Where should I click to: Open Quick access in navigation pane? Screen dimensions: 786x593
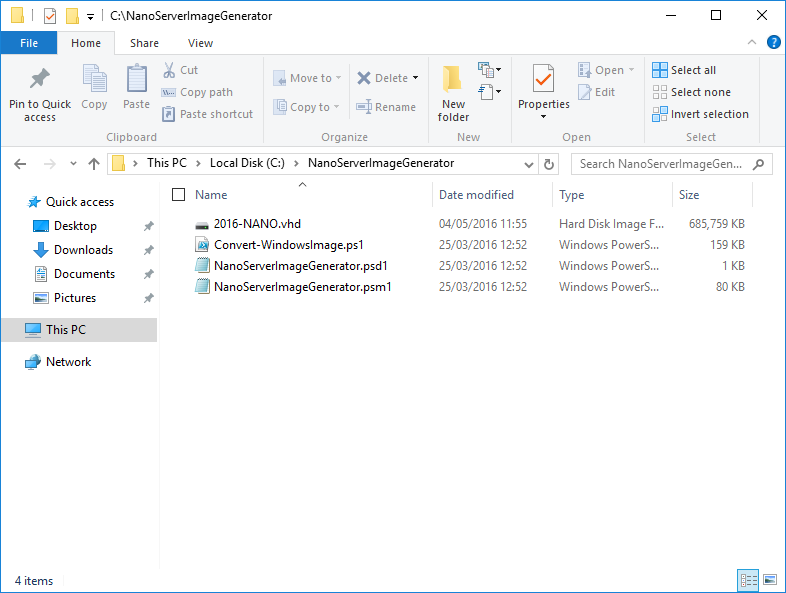click(71, 202)
